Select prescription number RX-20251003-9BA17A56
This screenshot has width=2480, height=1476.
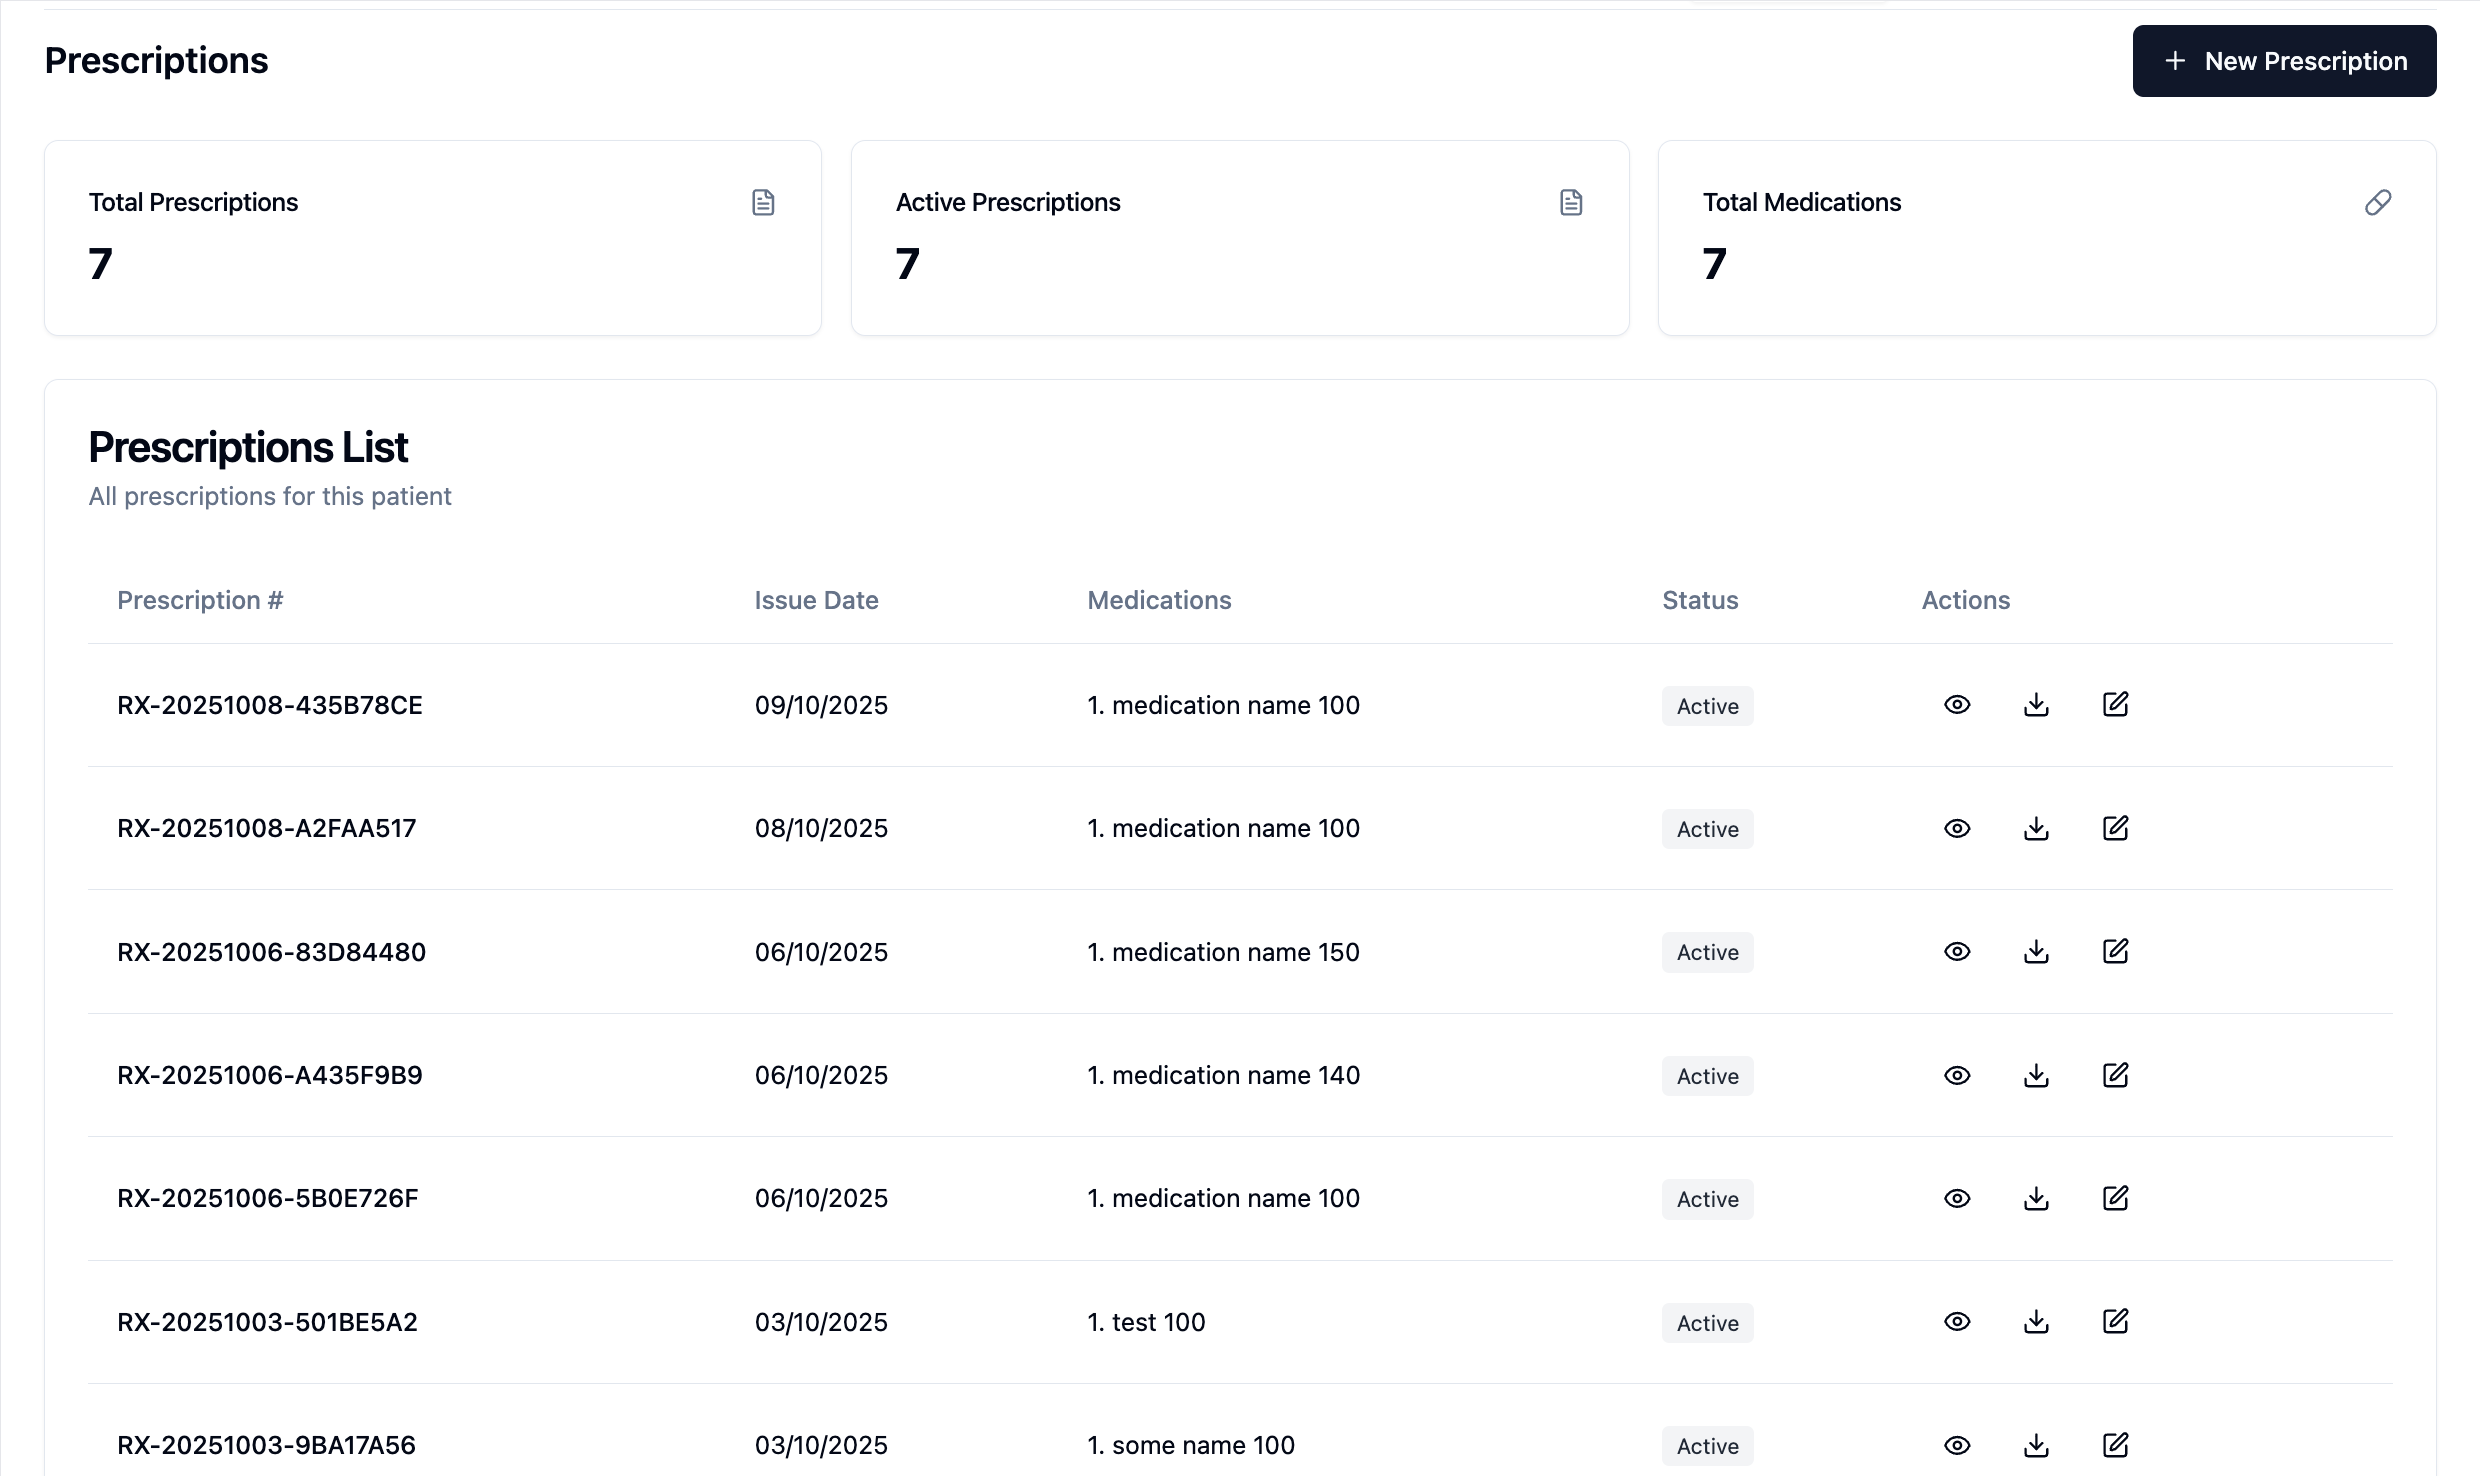[266, 1445]
